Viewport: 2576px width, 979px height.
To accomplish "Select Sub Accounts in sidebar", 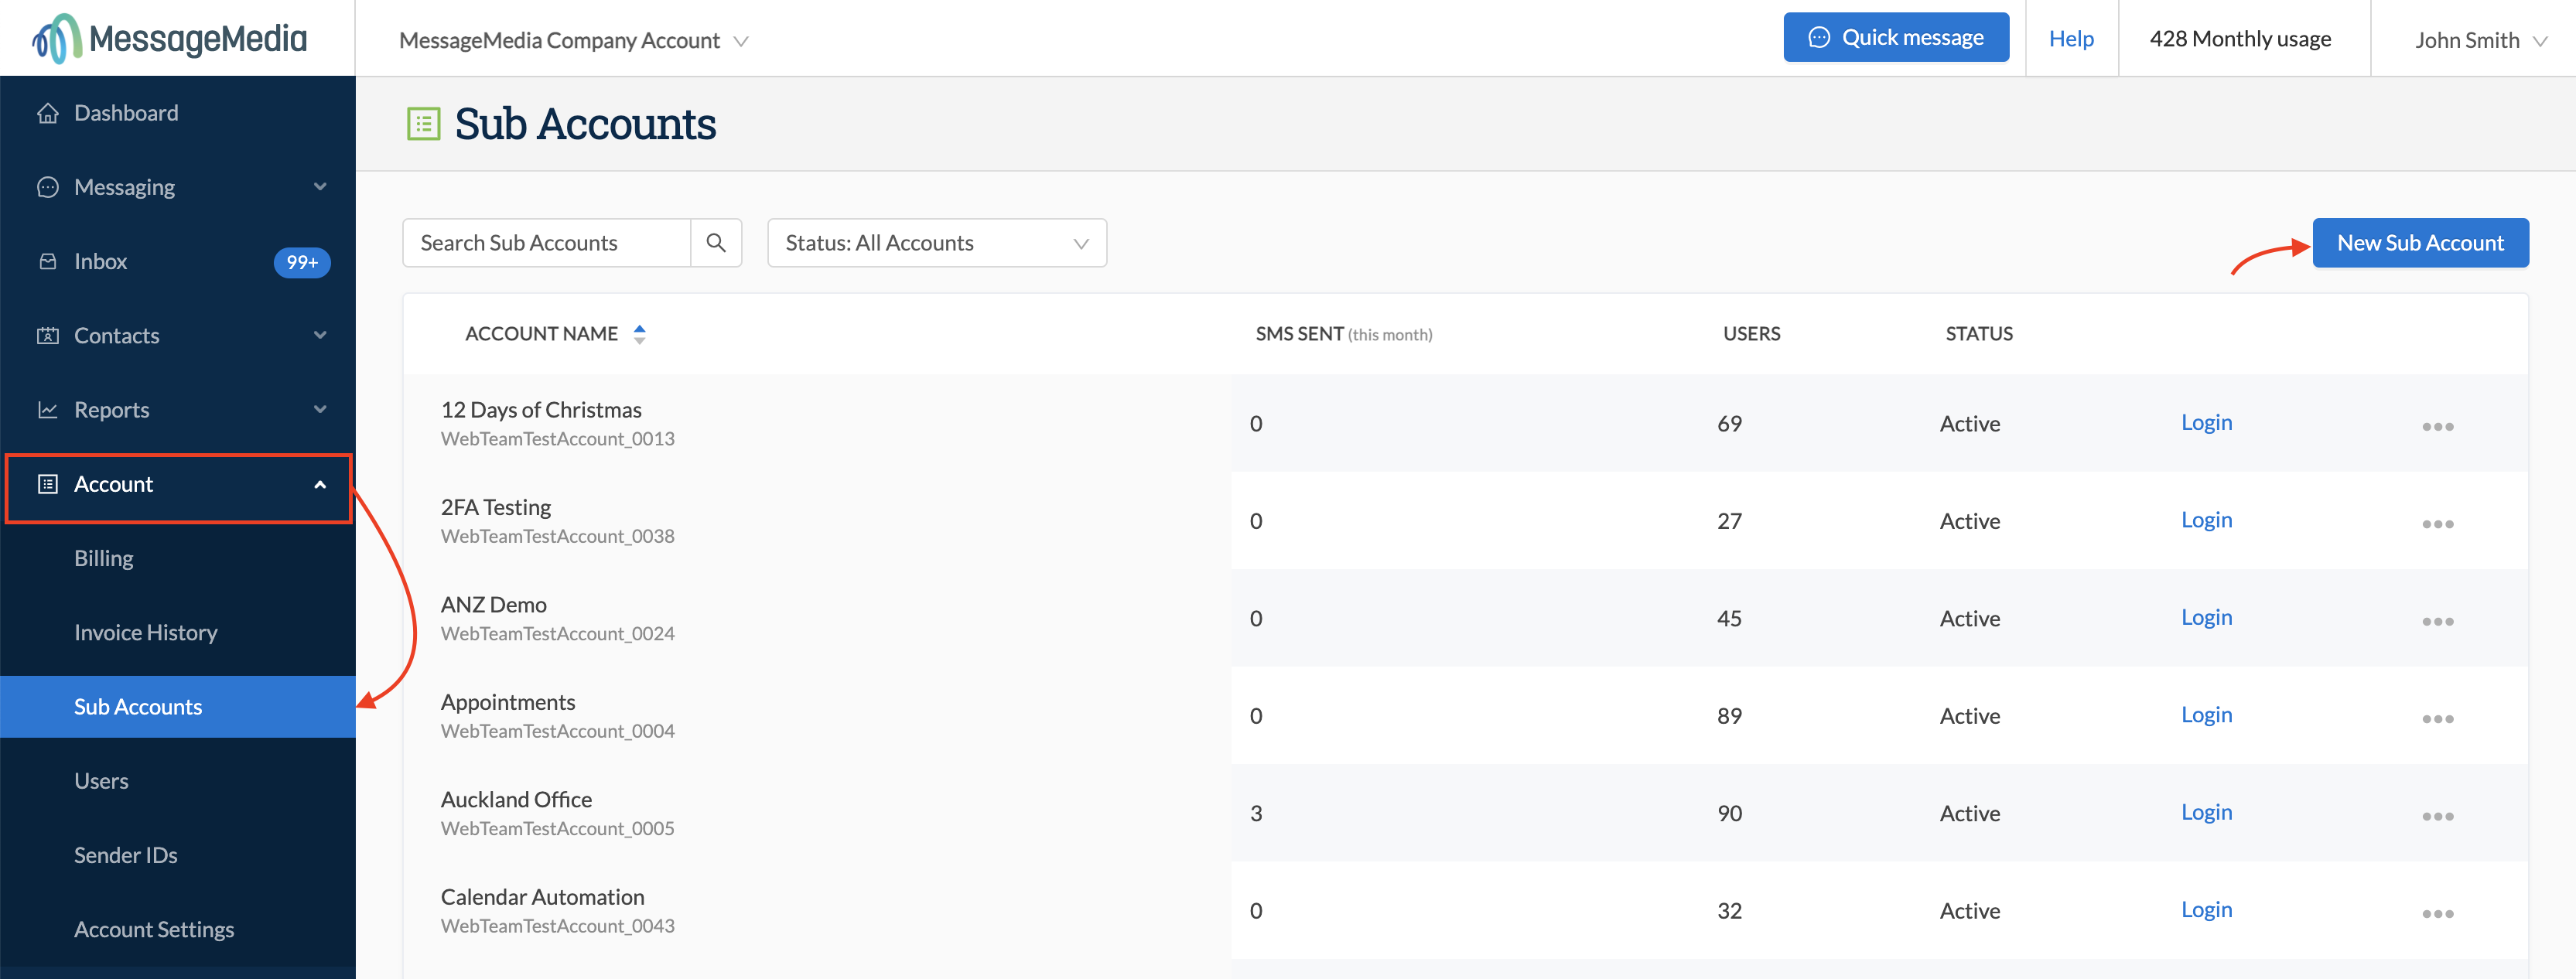I will pos(178,707).
